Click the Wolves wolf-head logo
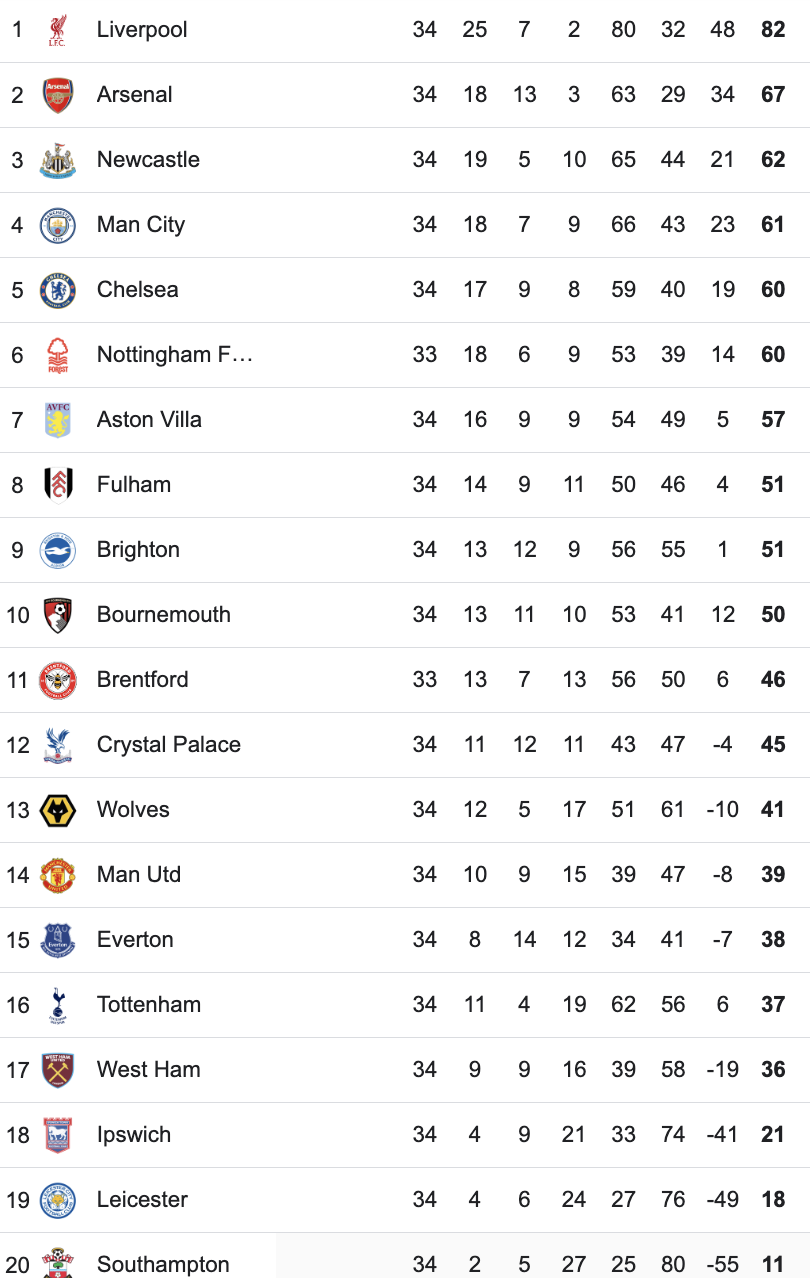This screenshot has width=810, height=1278. coord(58,810)
